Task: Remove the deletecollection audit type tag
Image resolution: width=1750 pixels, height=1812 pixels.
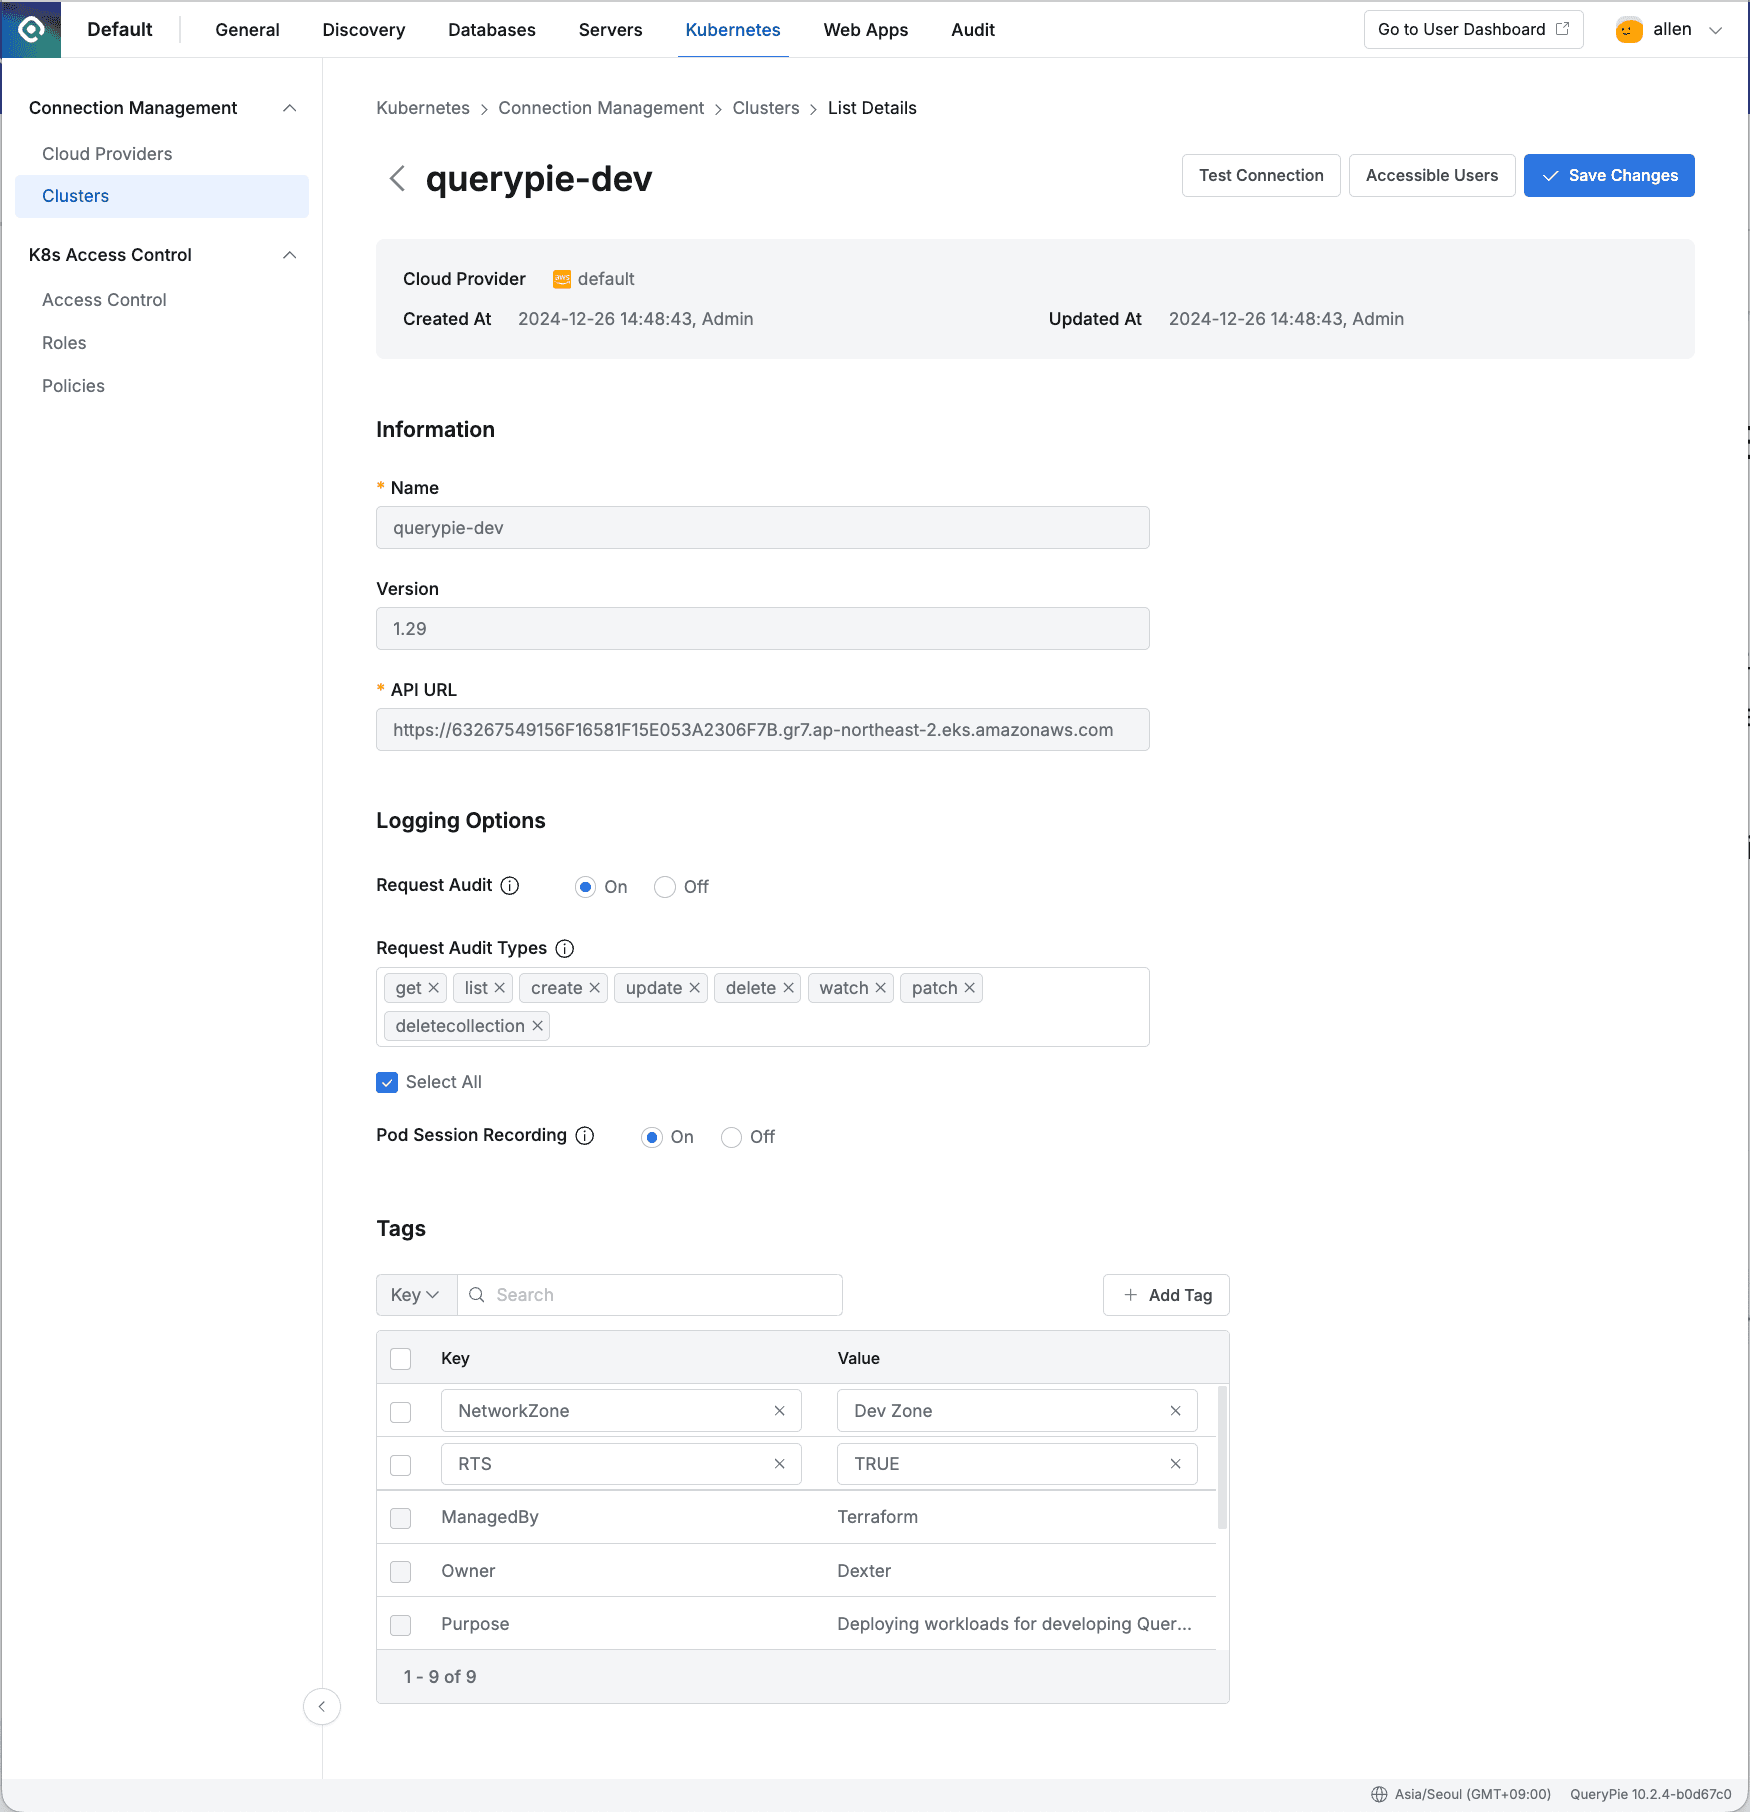Action: 538,1025
